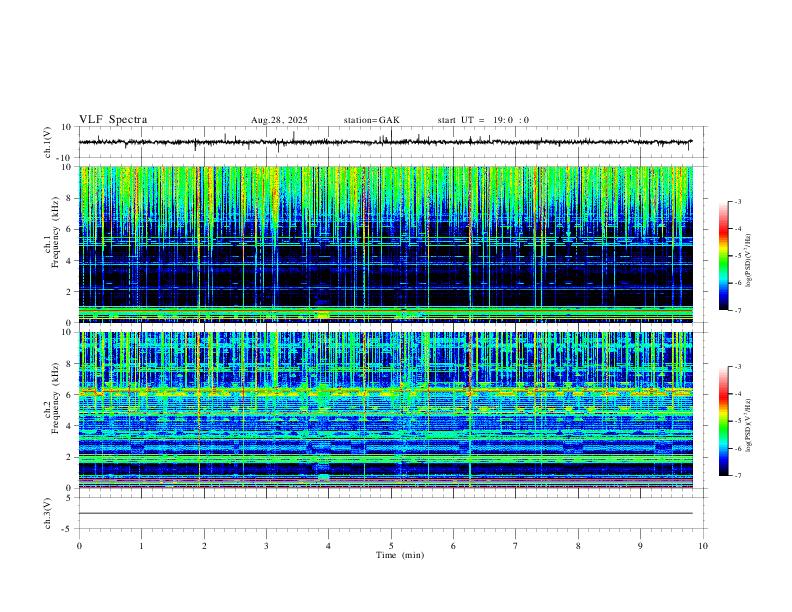Viewport: 792px width, 612px height.
Task: Click the time axis tick label '5'
Action: coord(391,546)
